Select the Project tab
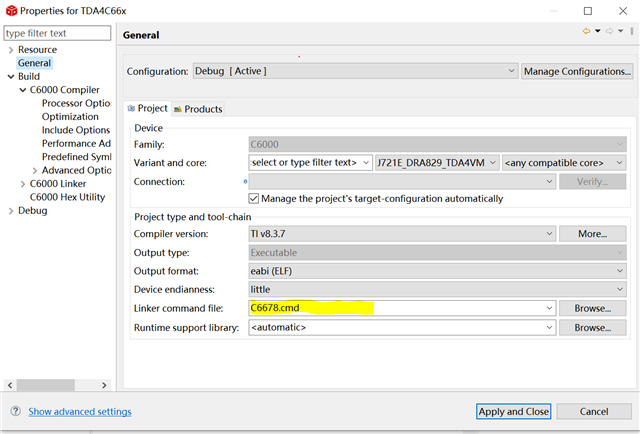640x434 pixels. [x=147, y=109]
